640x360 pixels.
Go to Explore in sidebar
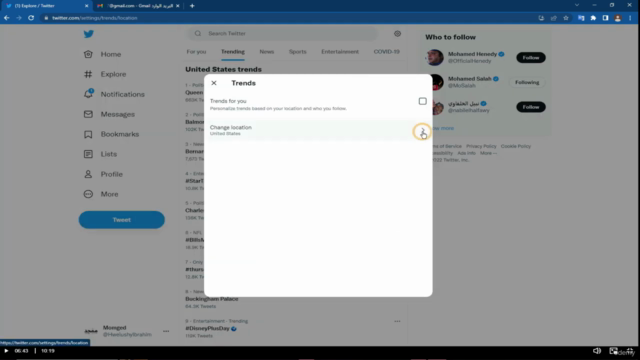(x=105, y=74)
